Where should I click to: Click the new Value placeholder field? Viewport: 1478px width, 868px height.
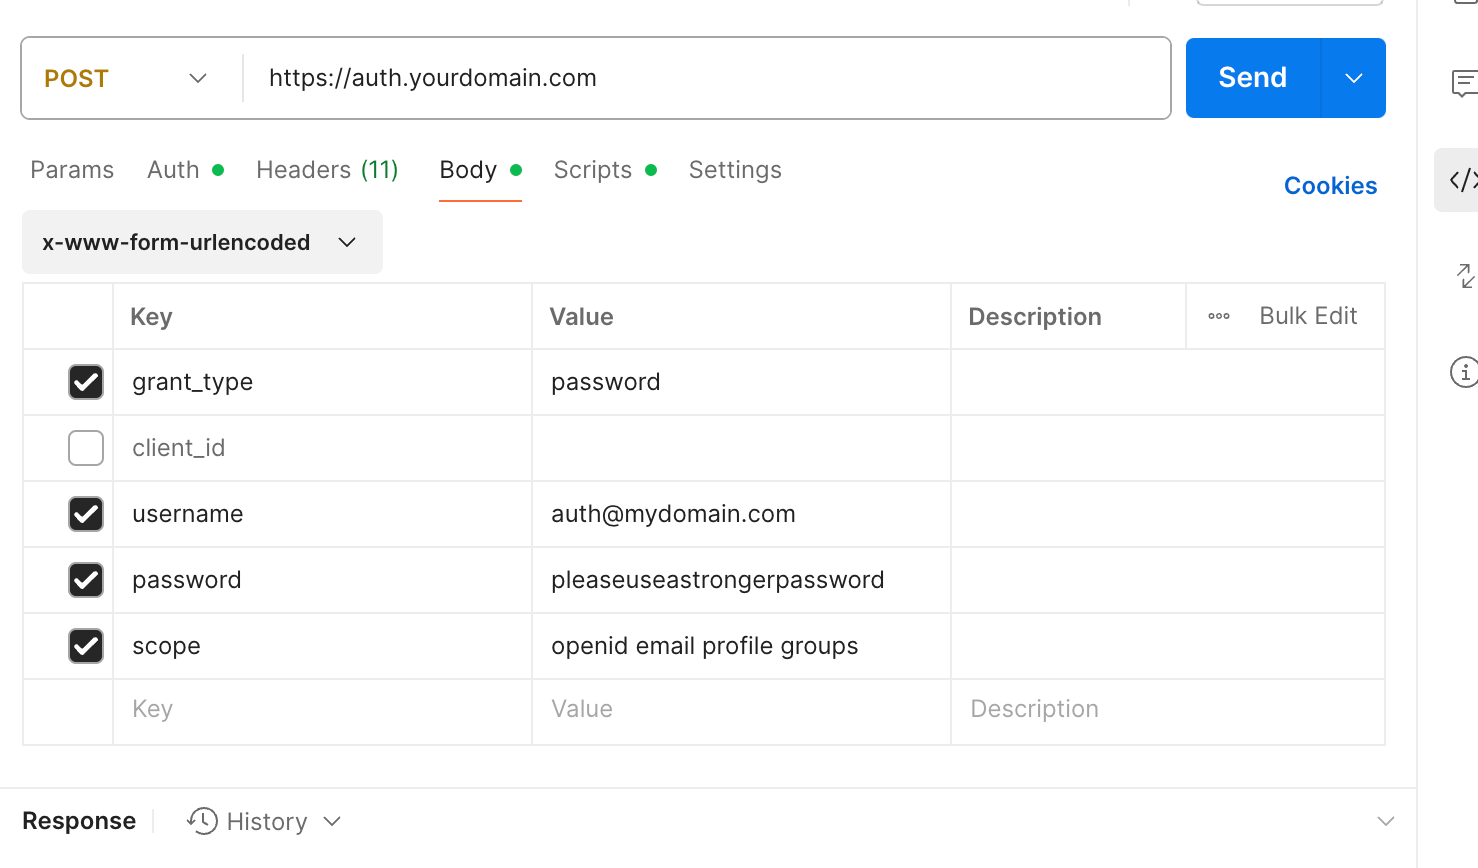point(741,709)
